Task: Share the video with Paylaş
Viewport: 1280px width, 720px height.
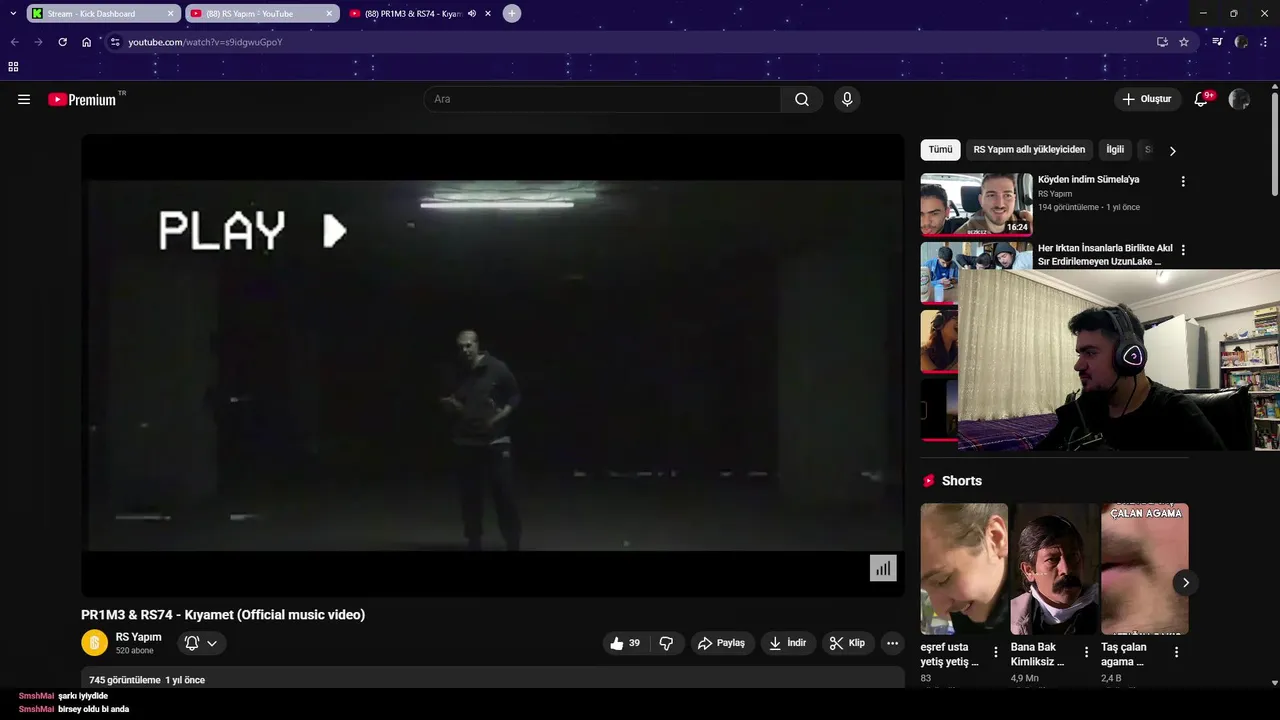Action: [x=721, y=643]
